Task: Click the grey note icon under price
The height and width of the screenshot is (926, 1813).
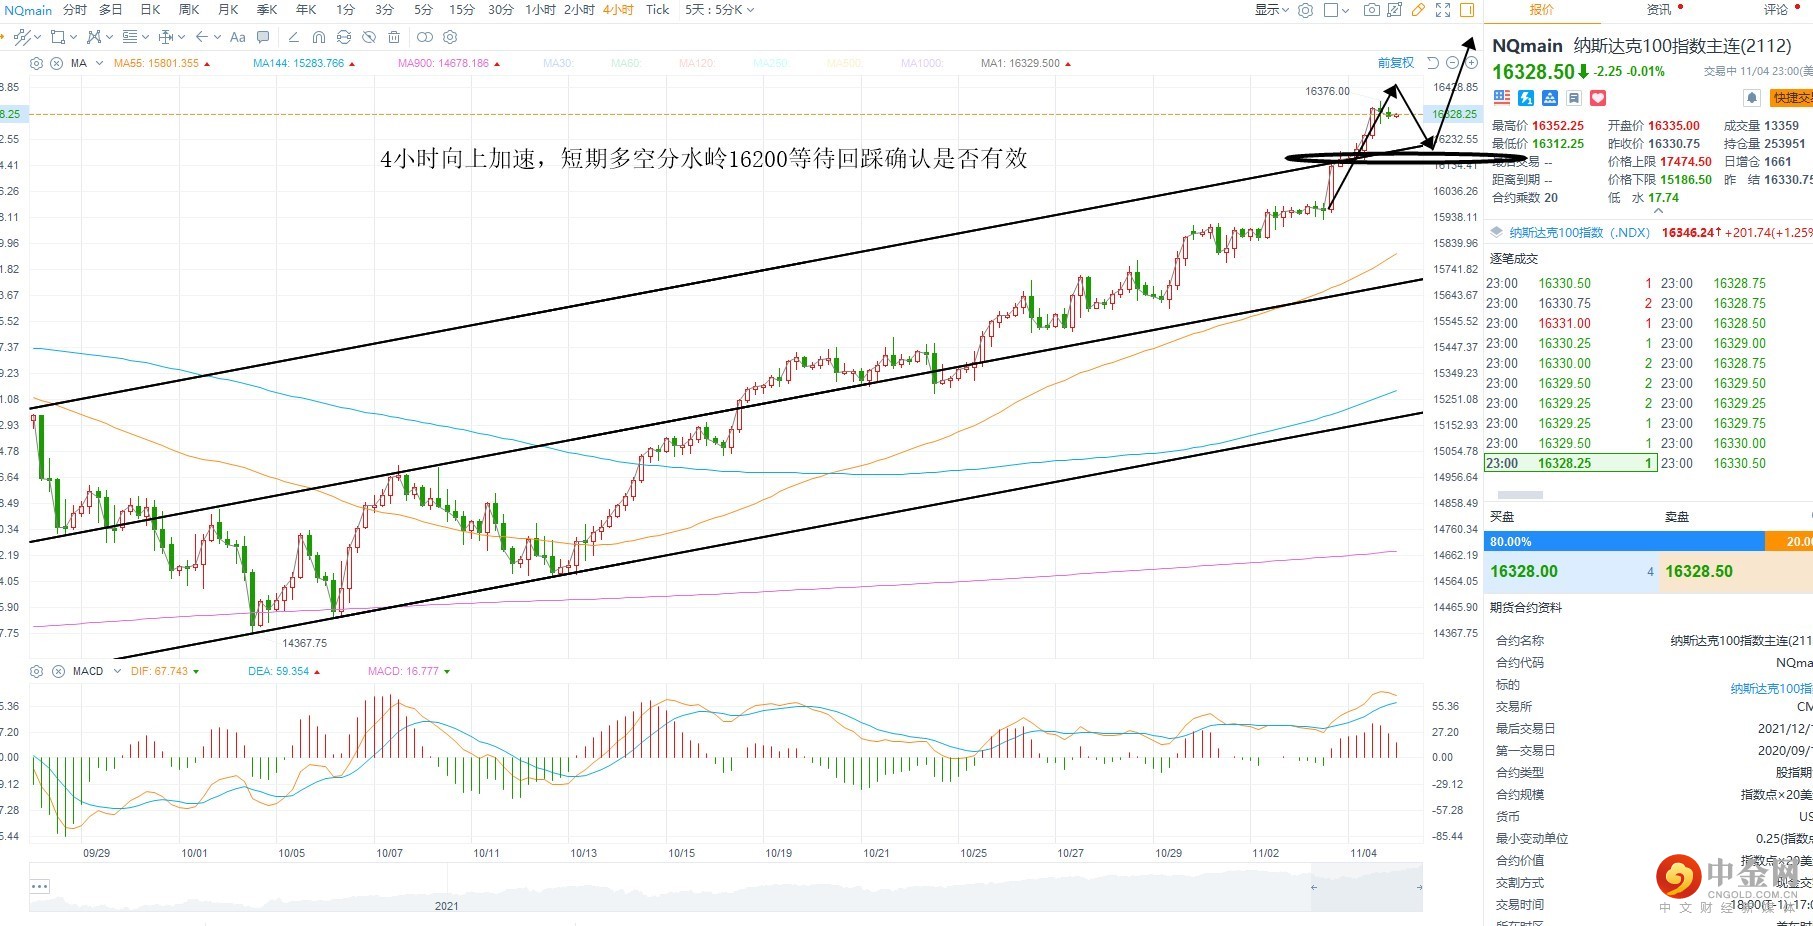Action: [1574, 98]
